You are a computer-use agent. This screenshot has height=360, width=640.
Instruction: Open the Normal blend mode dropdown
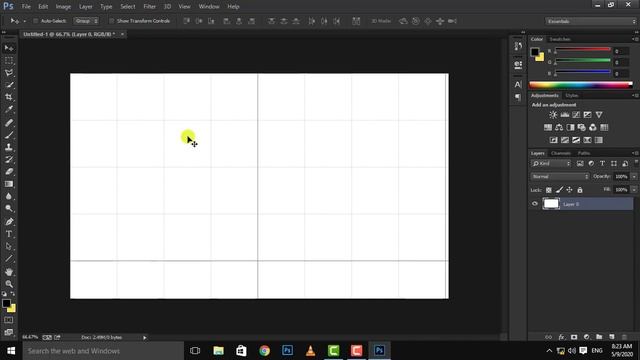tap(560, 176)
